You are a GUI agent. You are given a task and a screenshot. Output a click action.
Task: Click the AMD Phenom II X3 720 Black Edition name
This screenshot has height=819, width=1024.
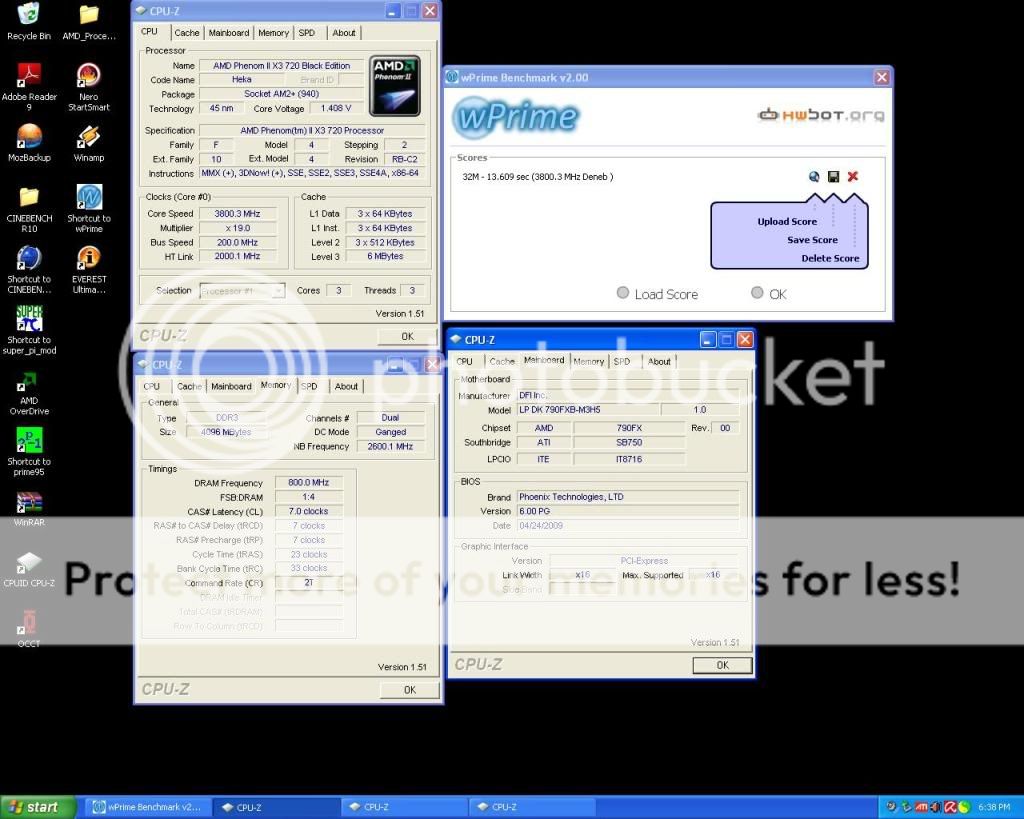[x=281, y=65]
